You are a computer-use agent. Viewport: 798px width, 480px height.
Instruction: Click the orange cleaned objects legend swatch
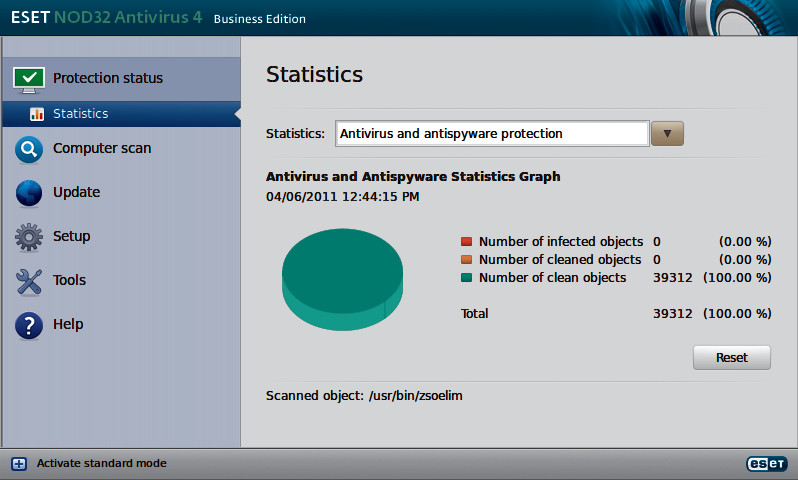tap(466, 260)
